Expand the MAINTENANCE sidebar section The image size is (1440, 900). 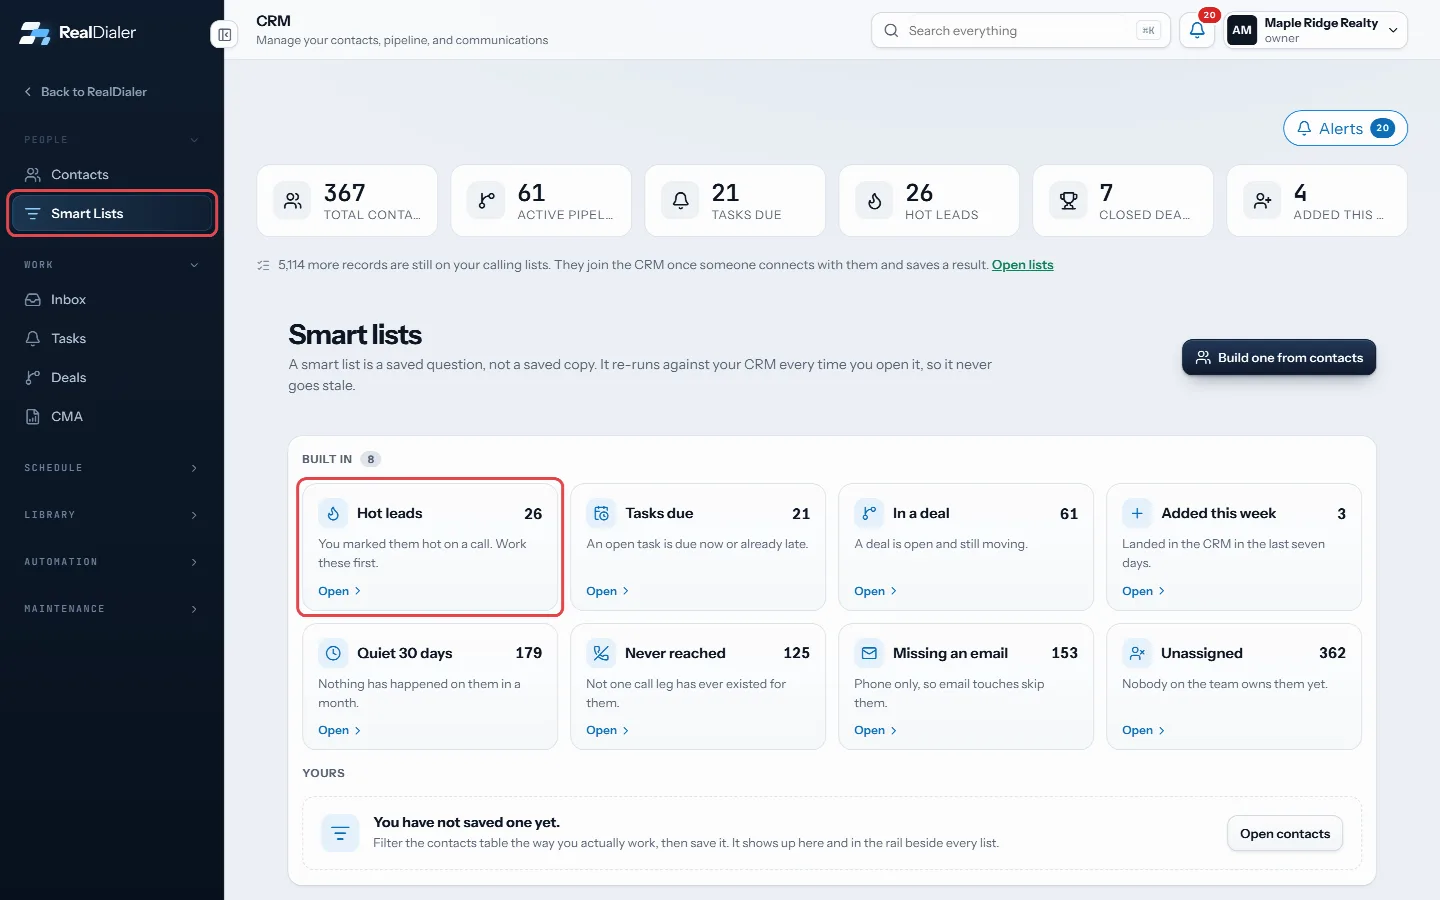click(112, 609)
